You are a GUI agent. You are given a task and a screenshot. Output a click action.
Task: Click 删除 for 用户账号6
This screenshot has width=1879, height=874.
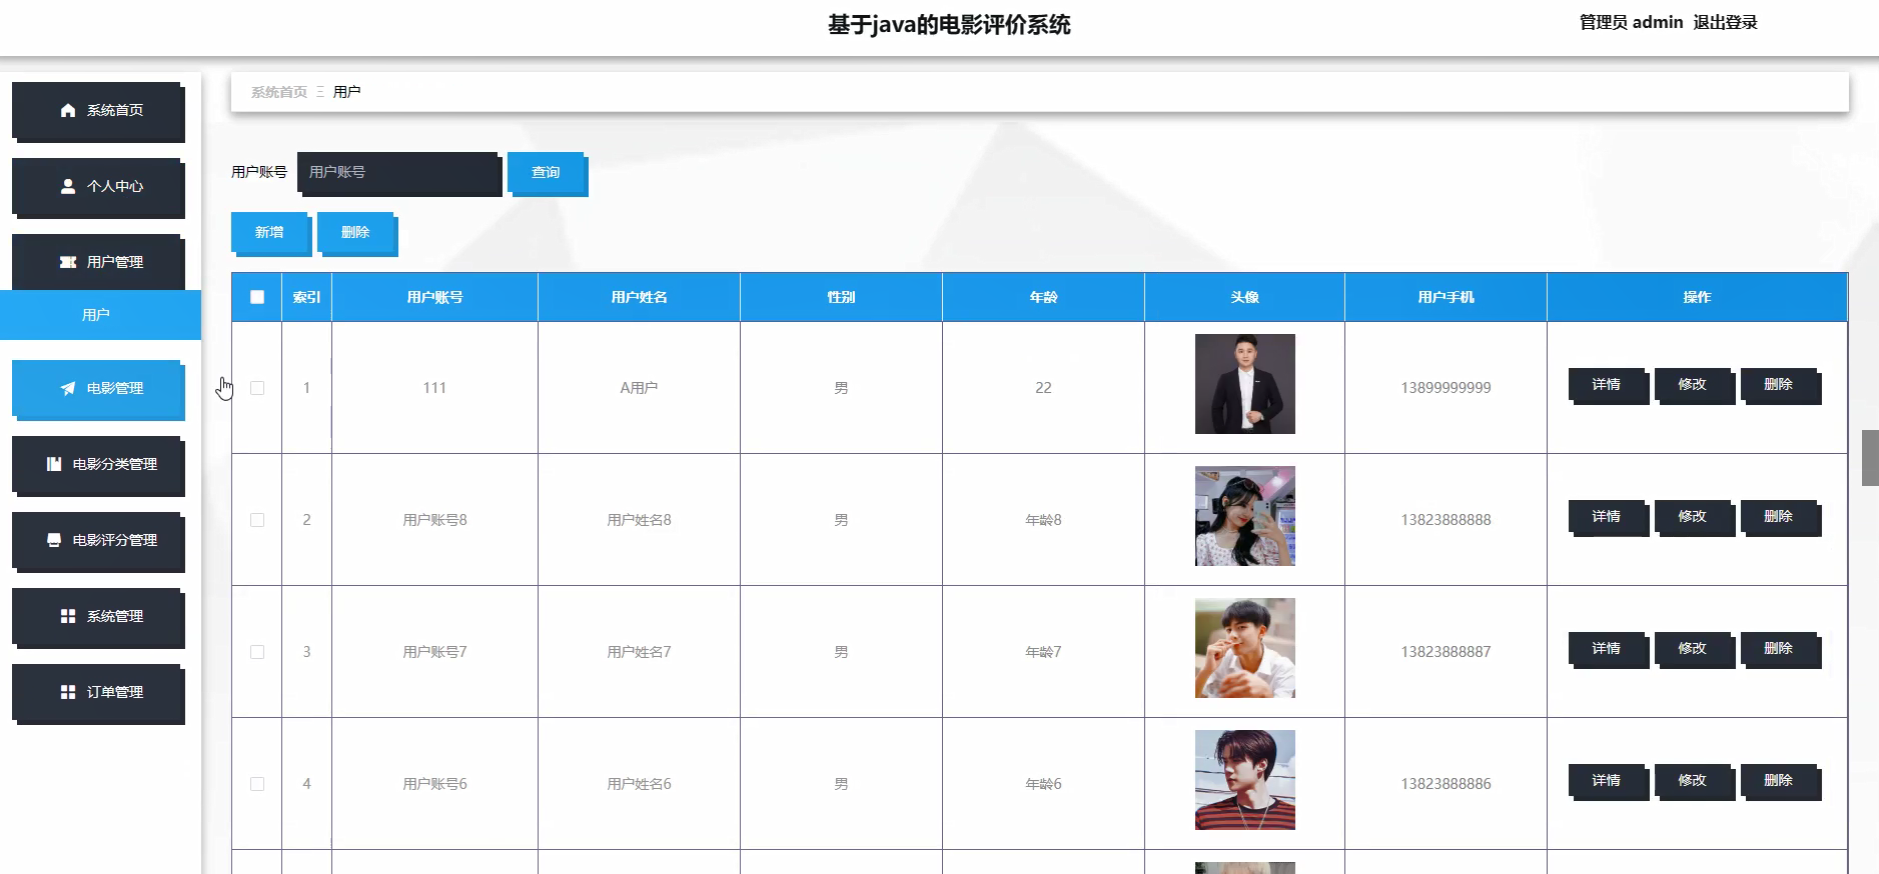tap(1780, 782)
